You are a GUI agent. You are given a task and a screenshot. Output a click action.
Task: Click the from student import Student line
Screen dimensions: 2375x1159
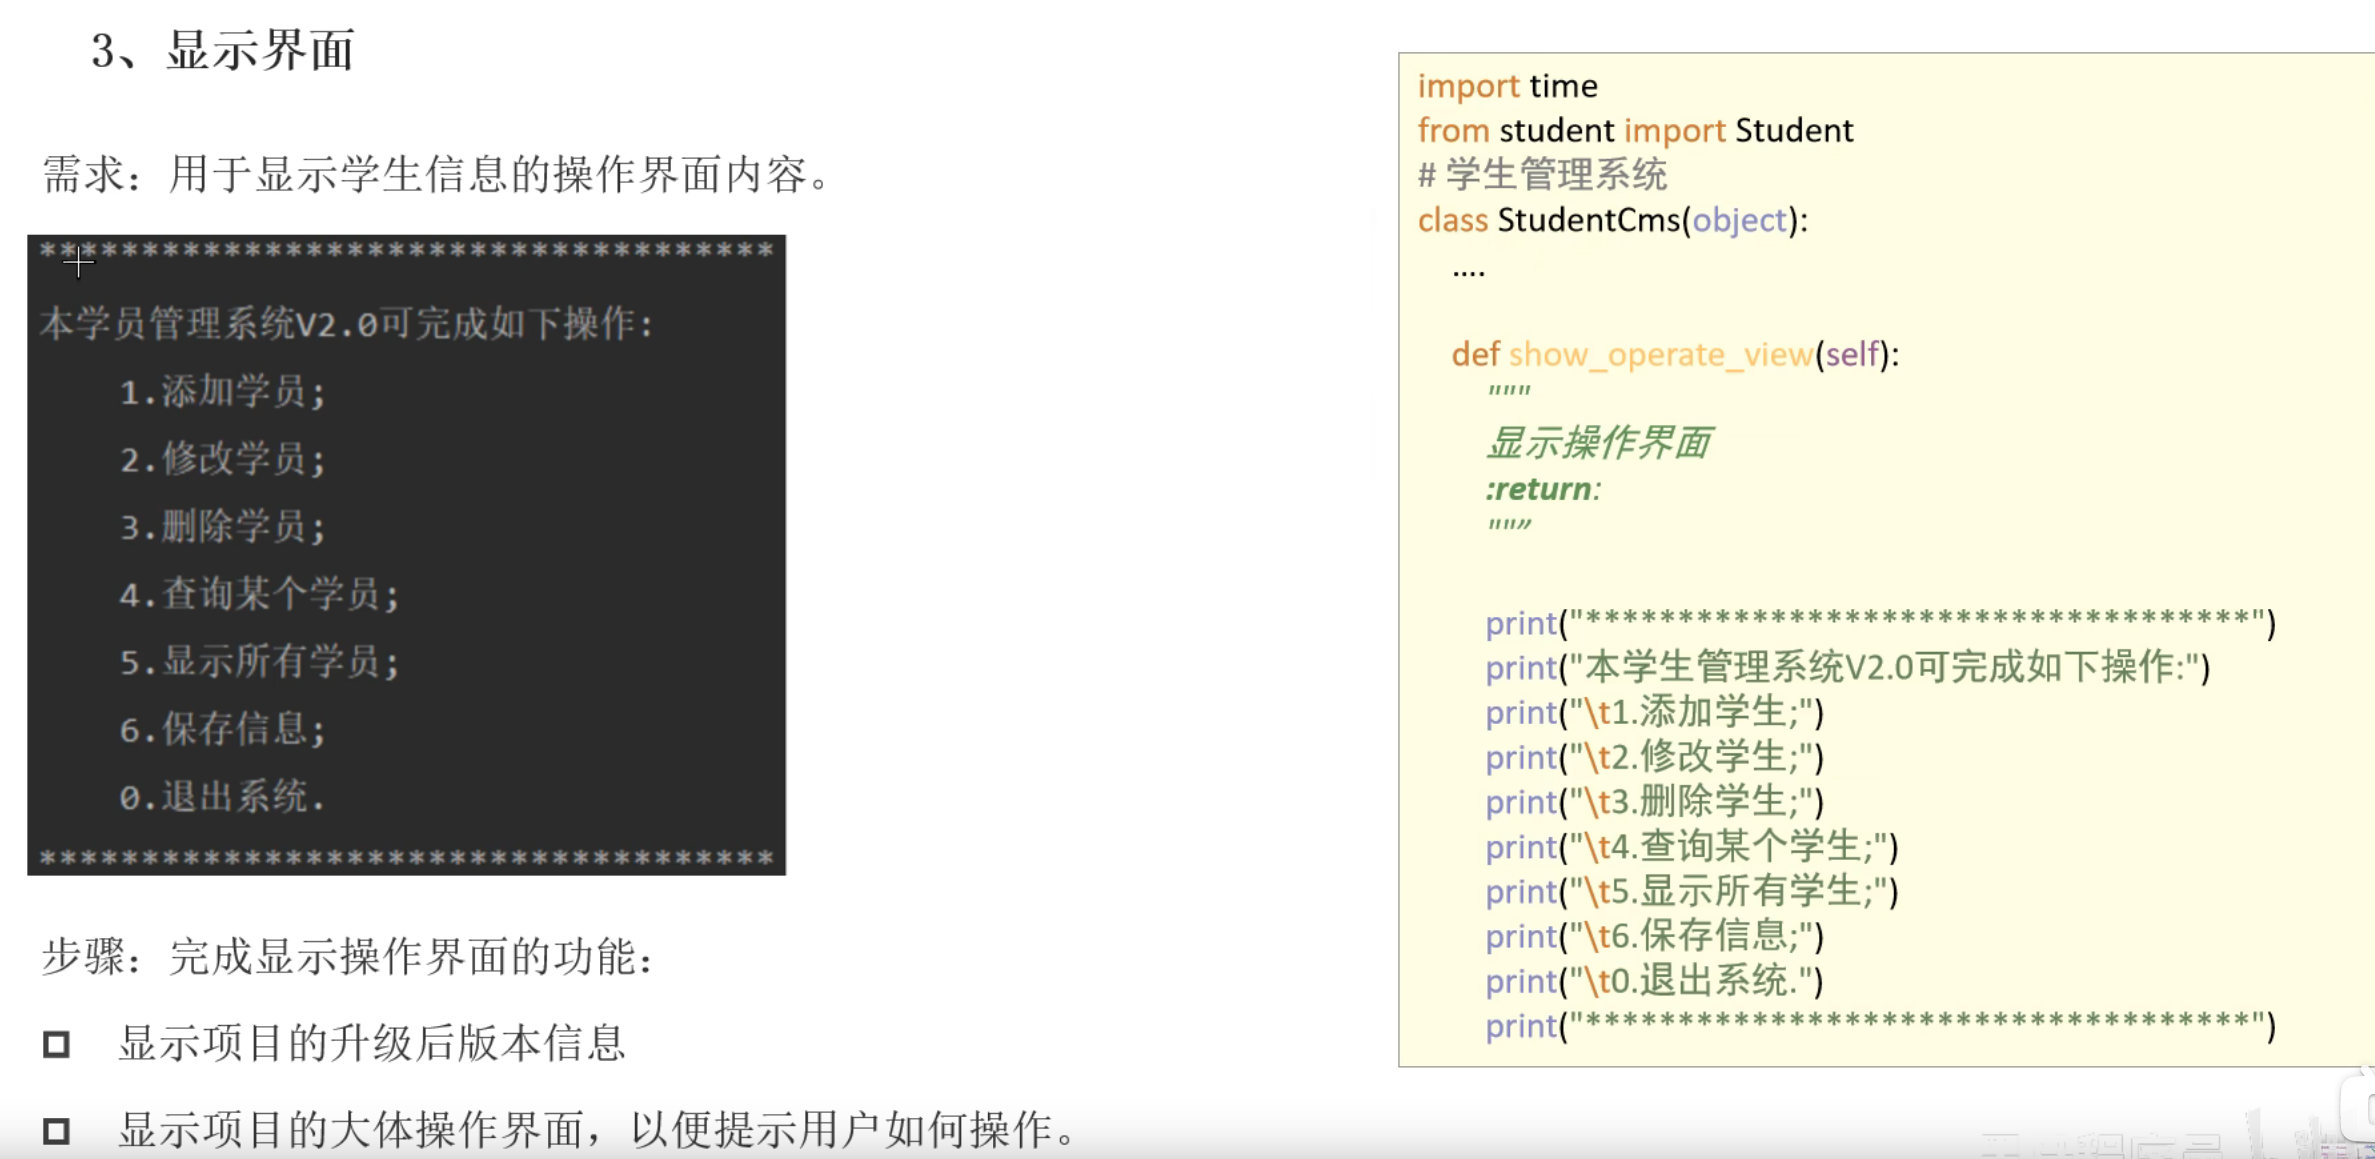1635,131
